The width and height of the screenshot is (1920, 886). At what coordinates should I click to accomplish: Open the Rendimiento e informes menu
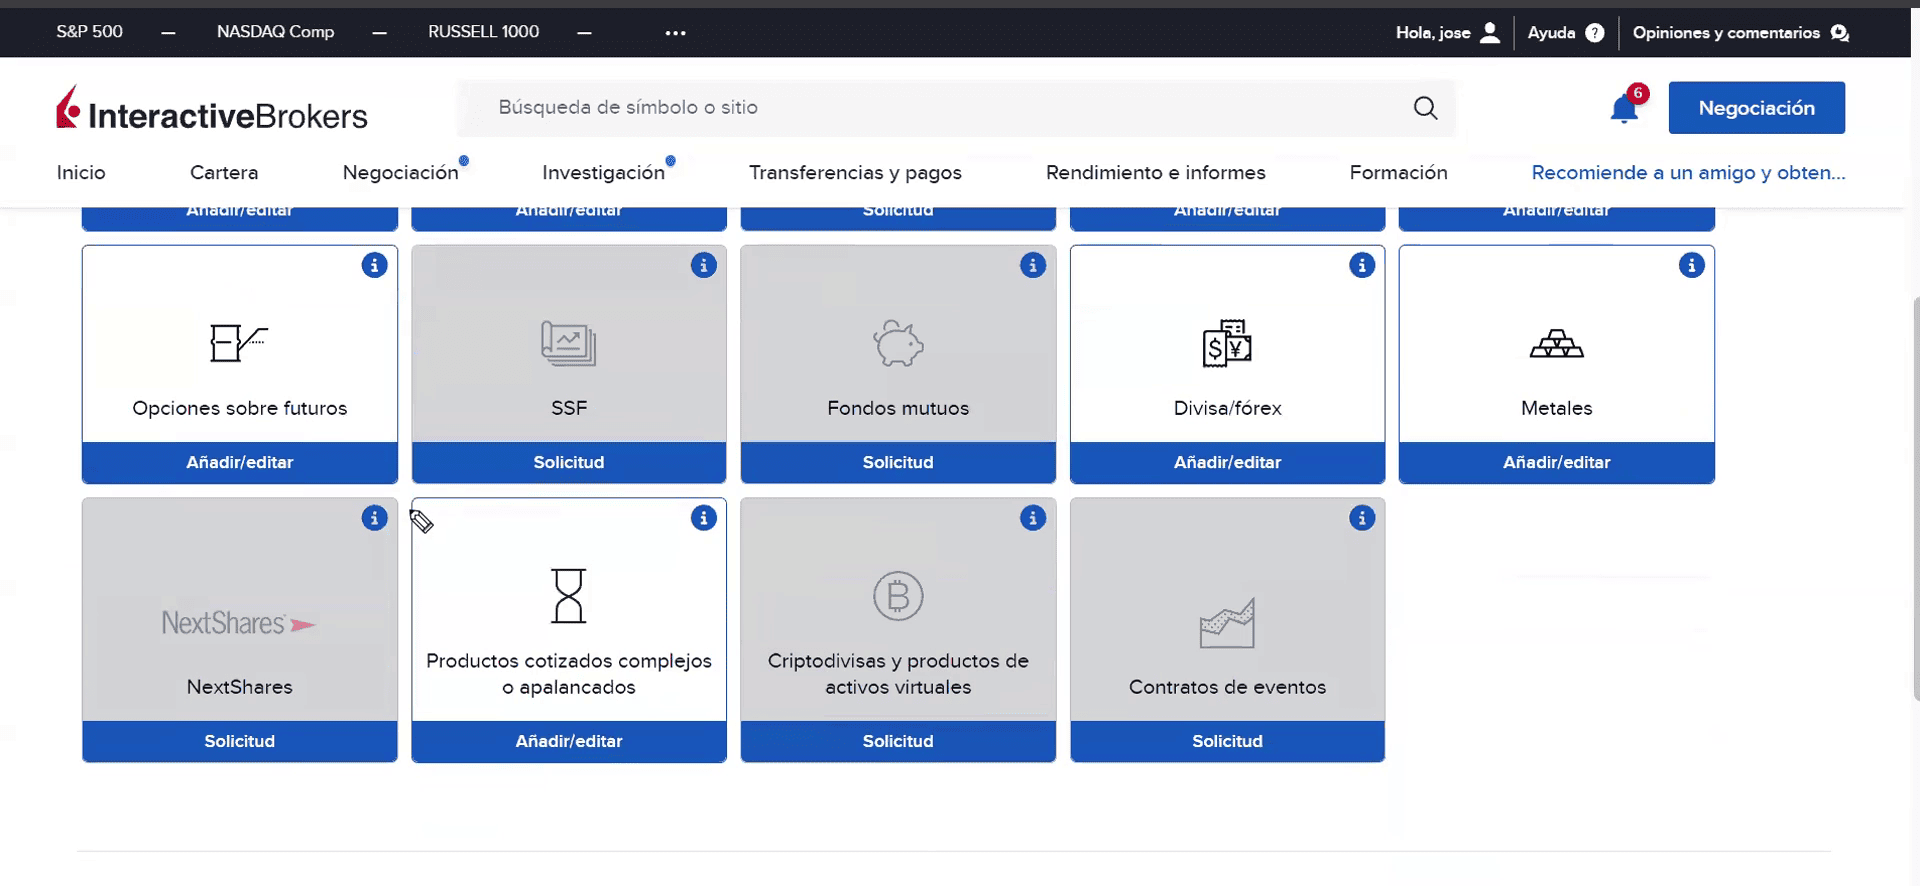[1155, 173]
